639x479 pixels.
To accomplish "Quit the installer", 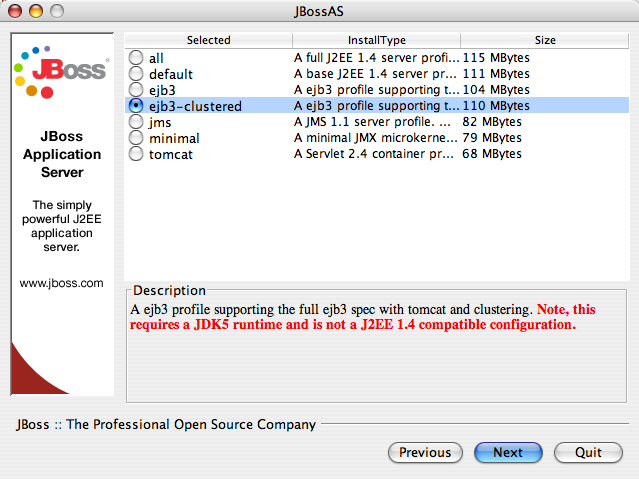I will pyautogui.click(x=588, y=453).
